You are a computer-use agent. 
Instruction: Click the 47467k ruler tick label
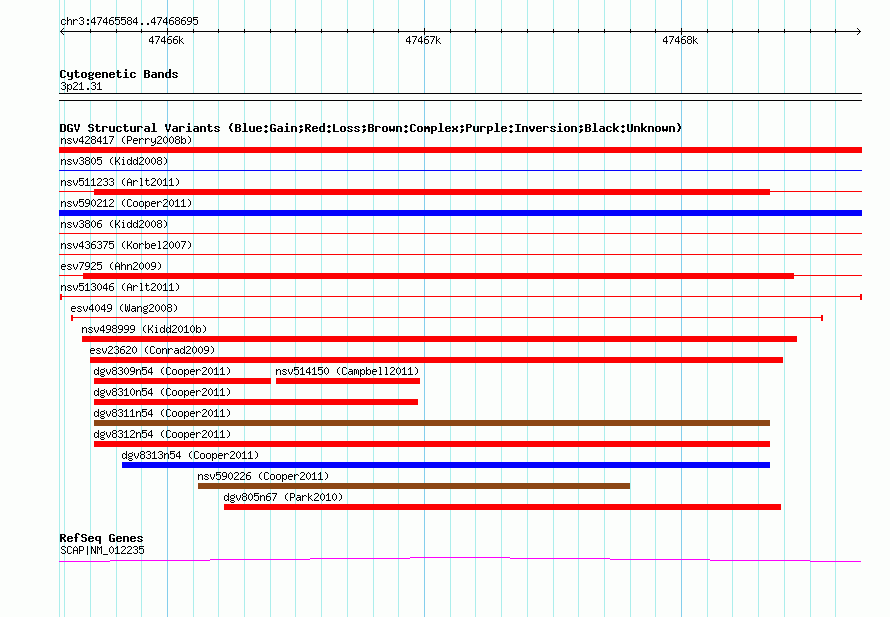pos(423,40)
